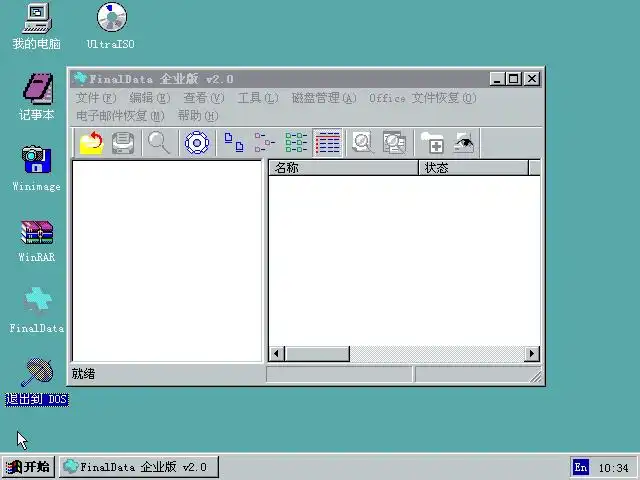Click the drive/save toolbar icon
Image resolution: width=640 pixels, height=480 pixels.
click(x=123, y=142)
